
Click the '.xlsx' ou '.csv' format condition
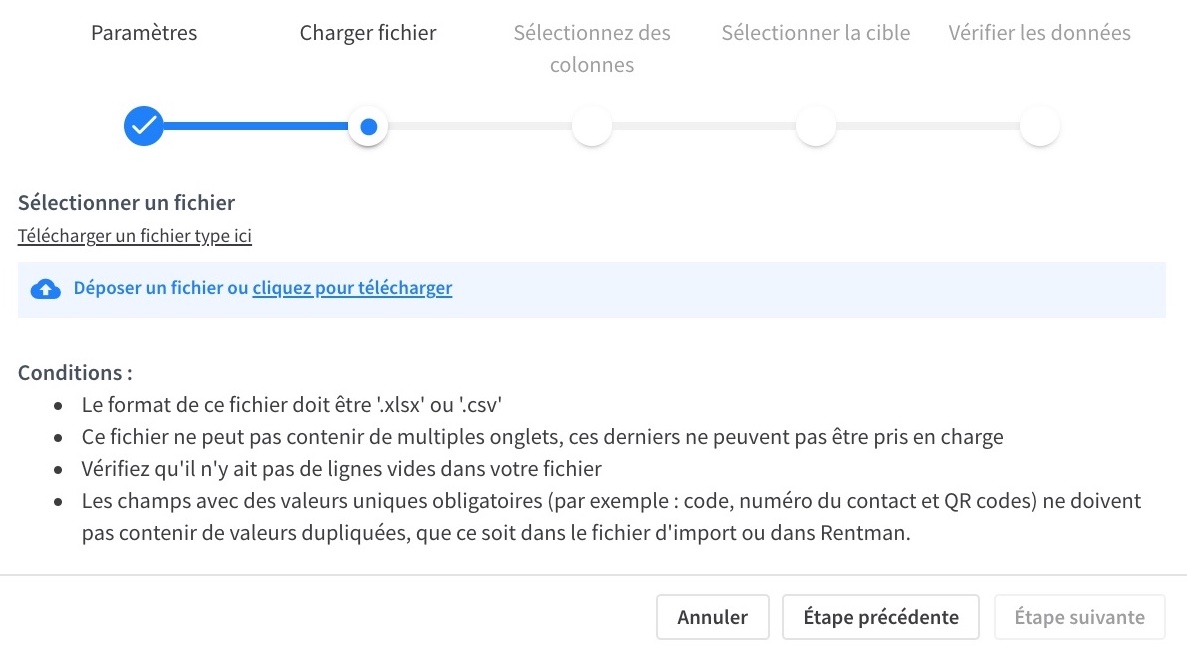[291, 404]
